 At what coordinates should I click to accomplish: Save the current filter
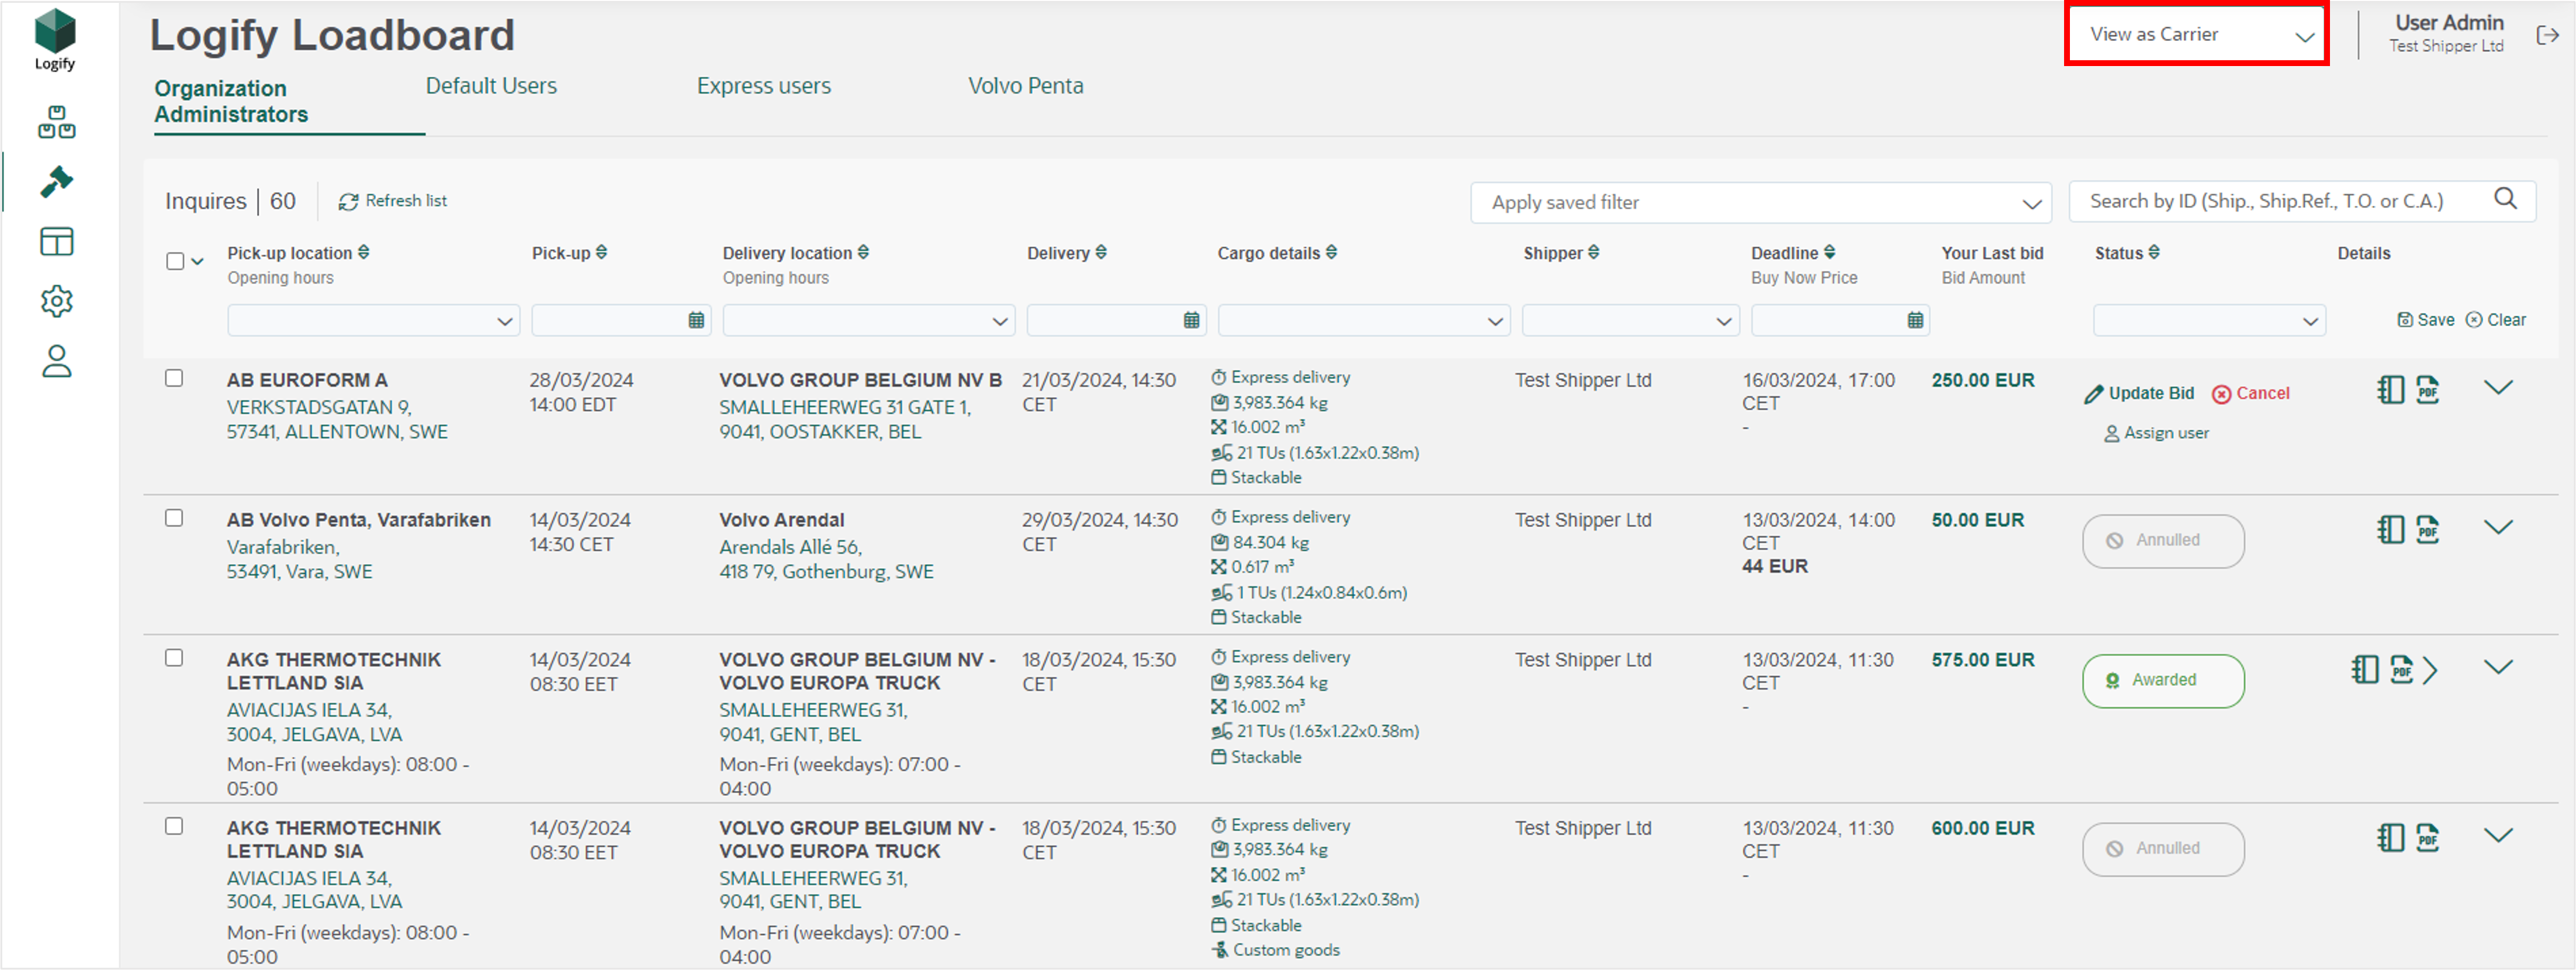[x=2426, y=320]
